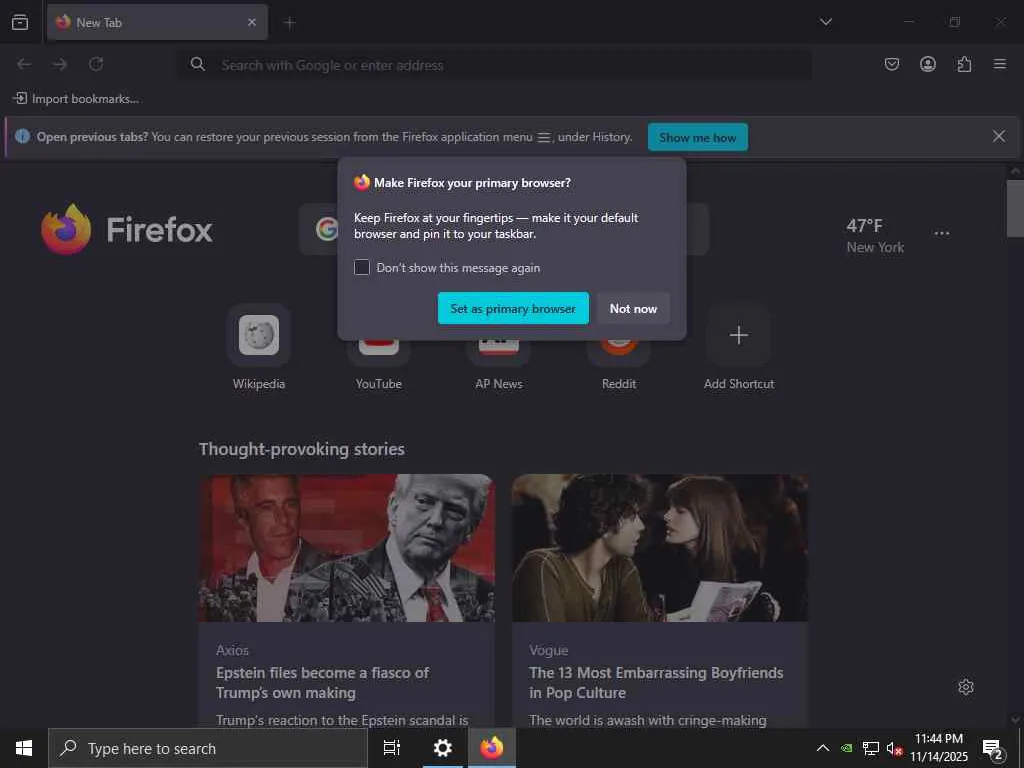Open the Firefox account icon
Screen dimensions: 1024x768
click(x=928, y=64)
